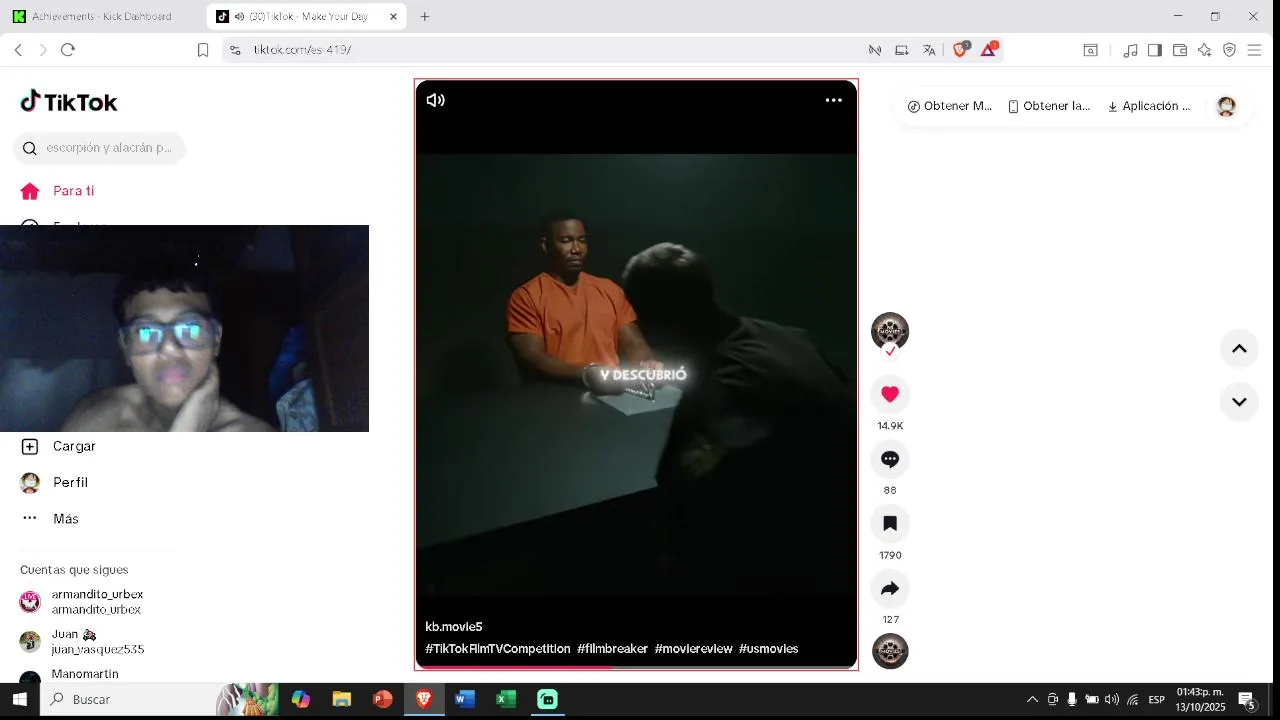The height and width of the screenshot is (720, 1280).
Task: Open the Brave VPN shield icon
Action: pyautogui.click(x=1230, y=50)
